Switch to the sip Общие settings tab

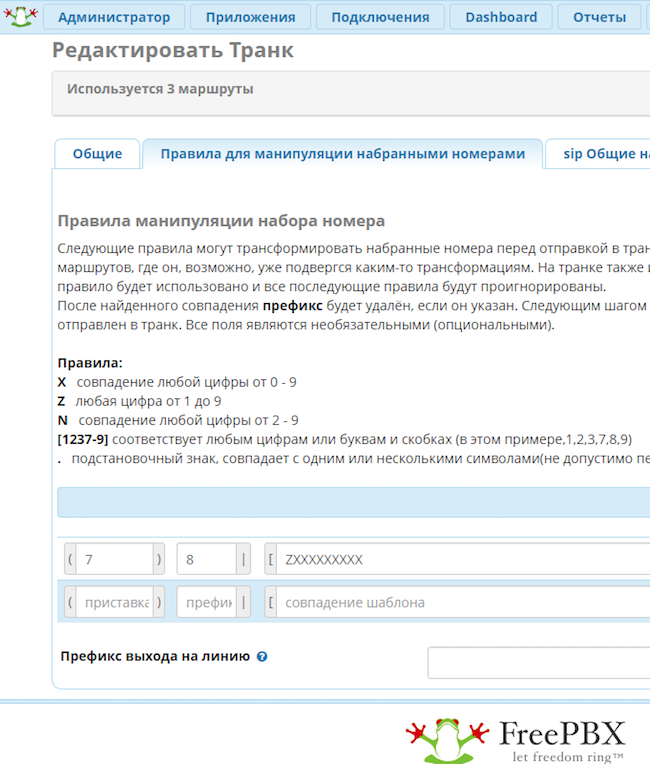pyautogui.click(x=603, y=154)
